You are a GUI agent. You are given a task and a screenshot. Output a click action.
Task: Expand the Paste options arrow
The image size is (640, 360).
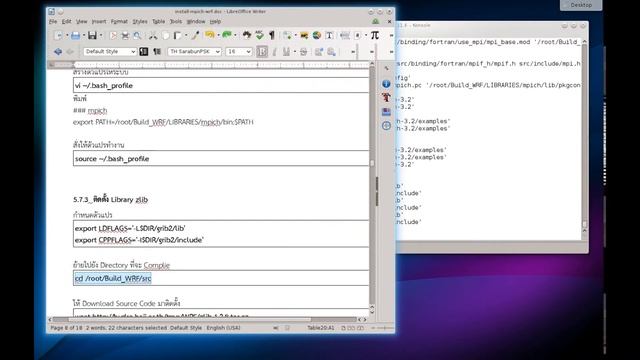coord(186,36)
